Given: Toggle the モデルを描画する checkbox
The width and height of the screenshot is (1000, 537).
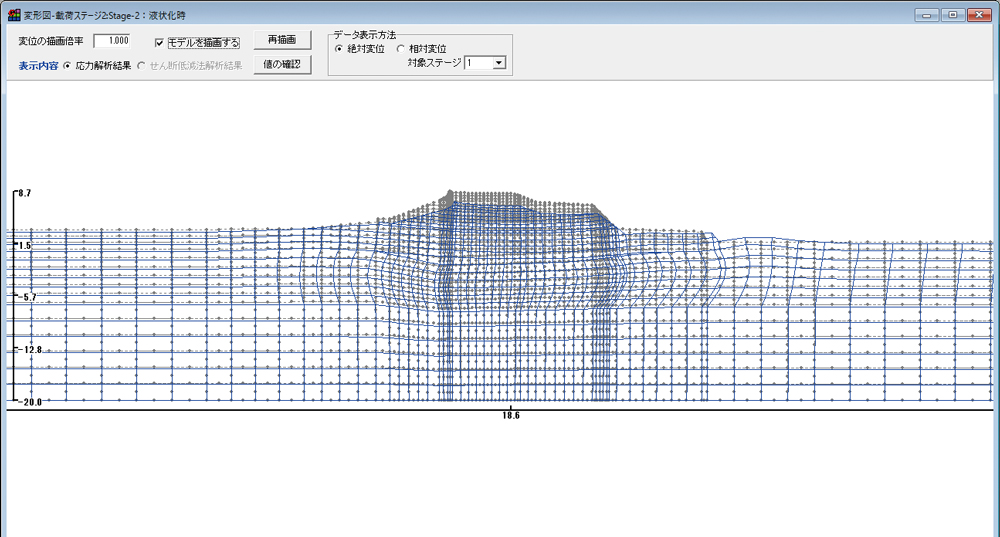Looking at the screenshot, I should click(x=160, y=43).
